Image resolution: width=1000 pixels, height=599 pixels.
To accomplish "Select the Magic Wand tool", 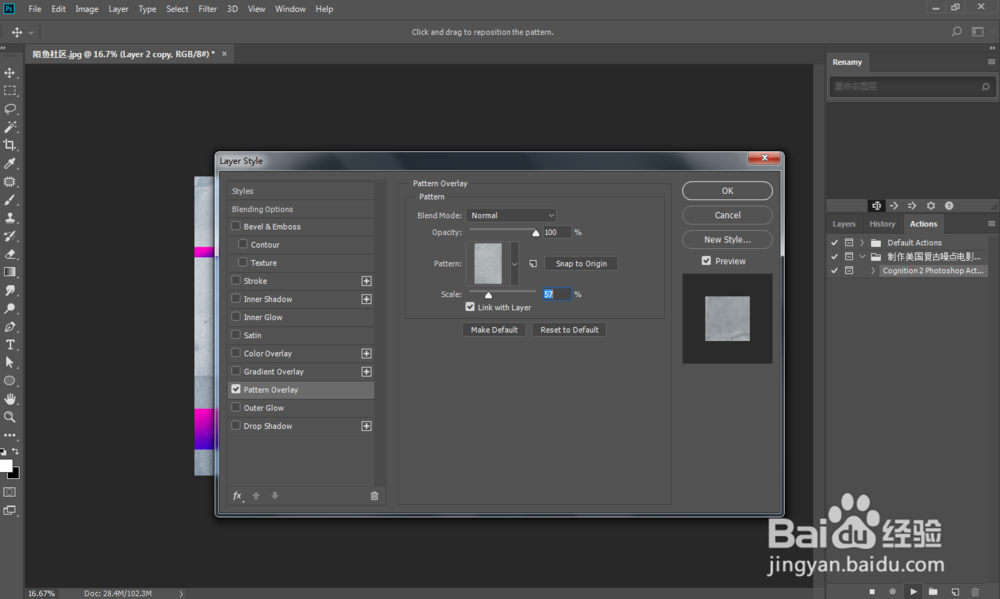I will pos(10,127).
